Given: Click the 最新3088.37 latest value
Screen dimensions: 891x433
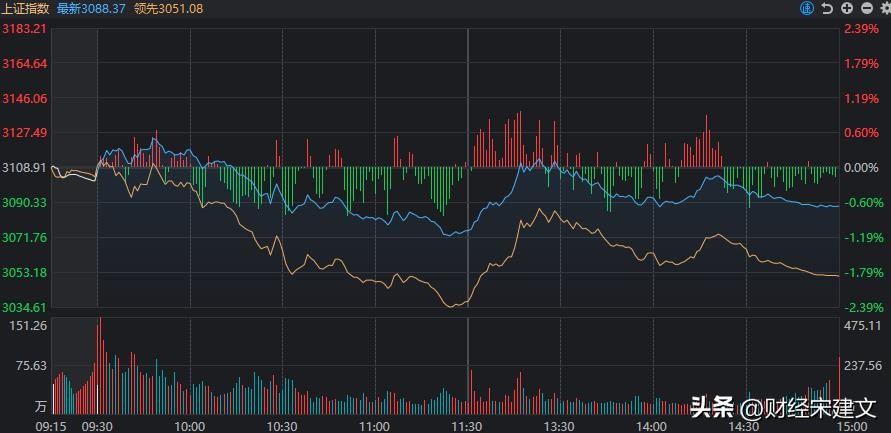Looking at the screenshot, I should [91, 9].
